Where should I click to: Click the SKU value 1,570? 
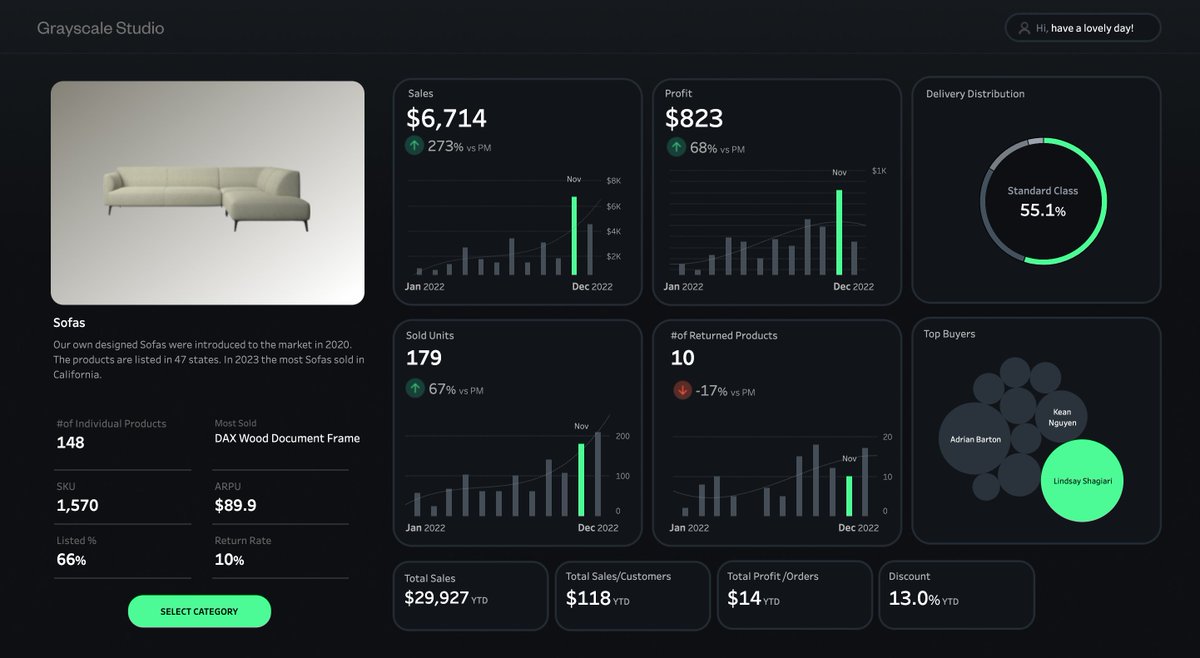click(77, 506)
